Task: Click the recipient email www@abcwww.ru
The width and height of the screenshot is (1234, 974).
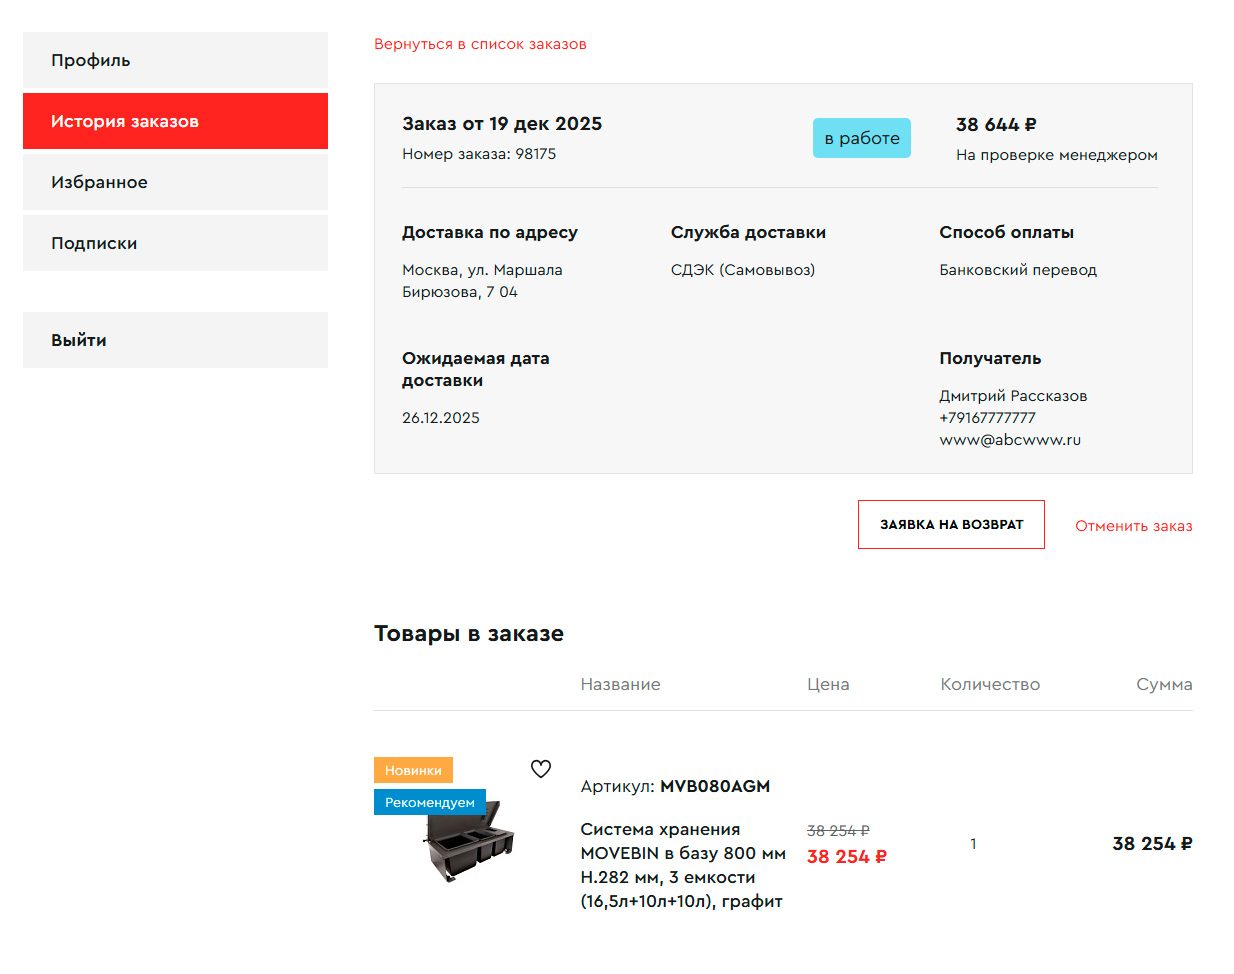Action: pyautogui.click(x=1010, y=440)
